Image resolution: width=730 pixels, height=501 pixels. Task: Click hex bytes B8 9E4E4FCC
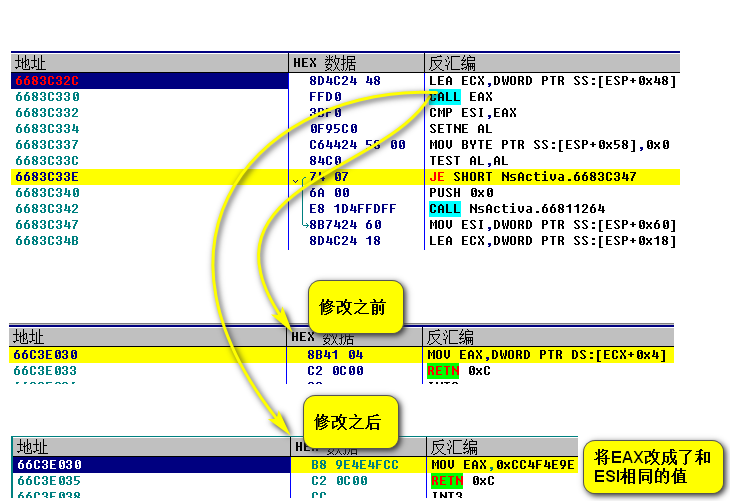click(x=355, y=465)
